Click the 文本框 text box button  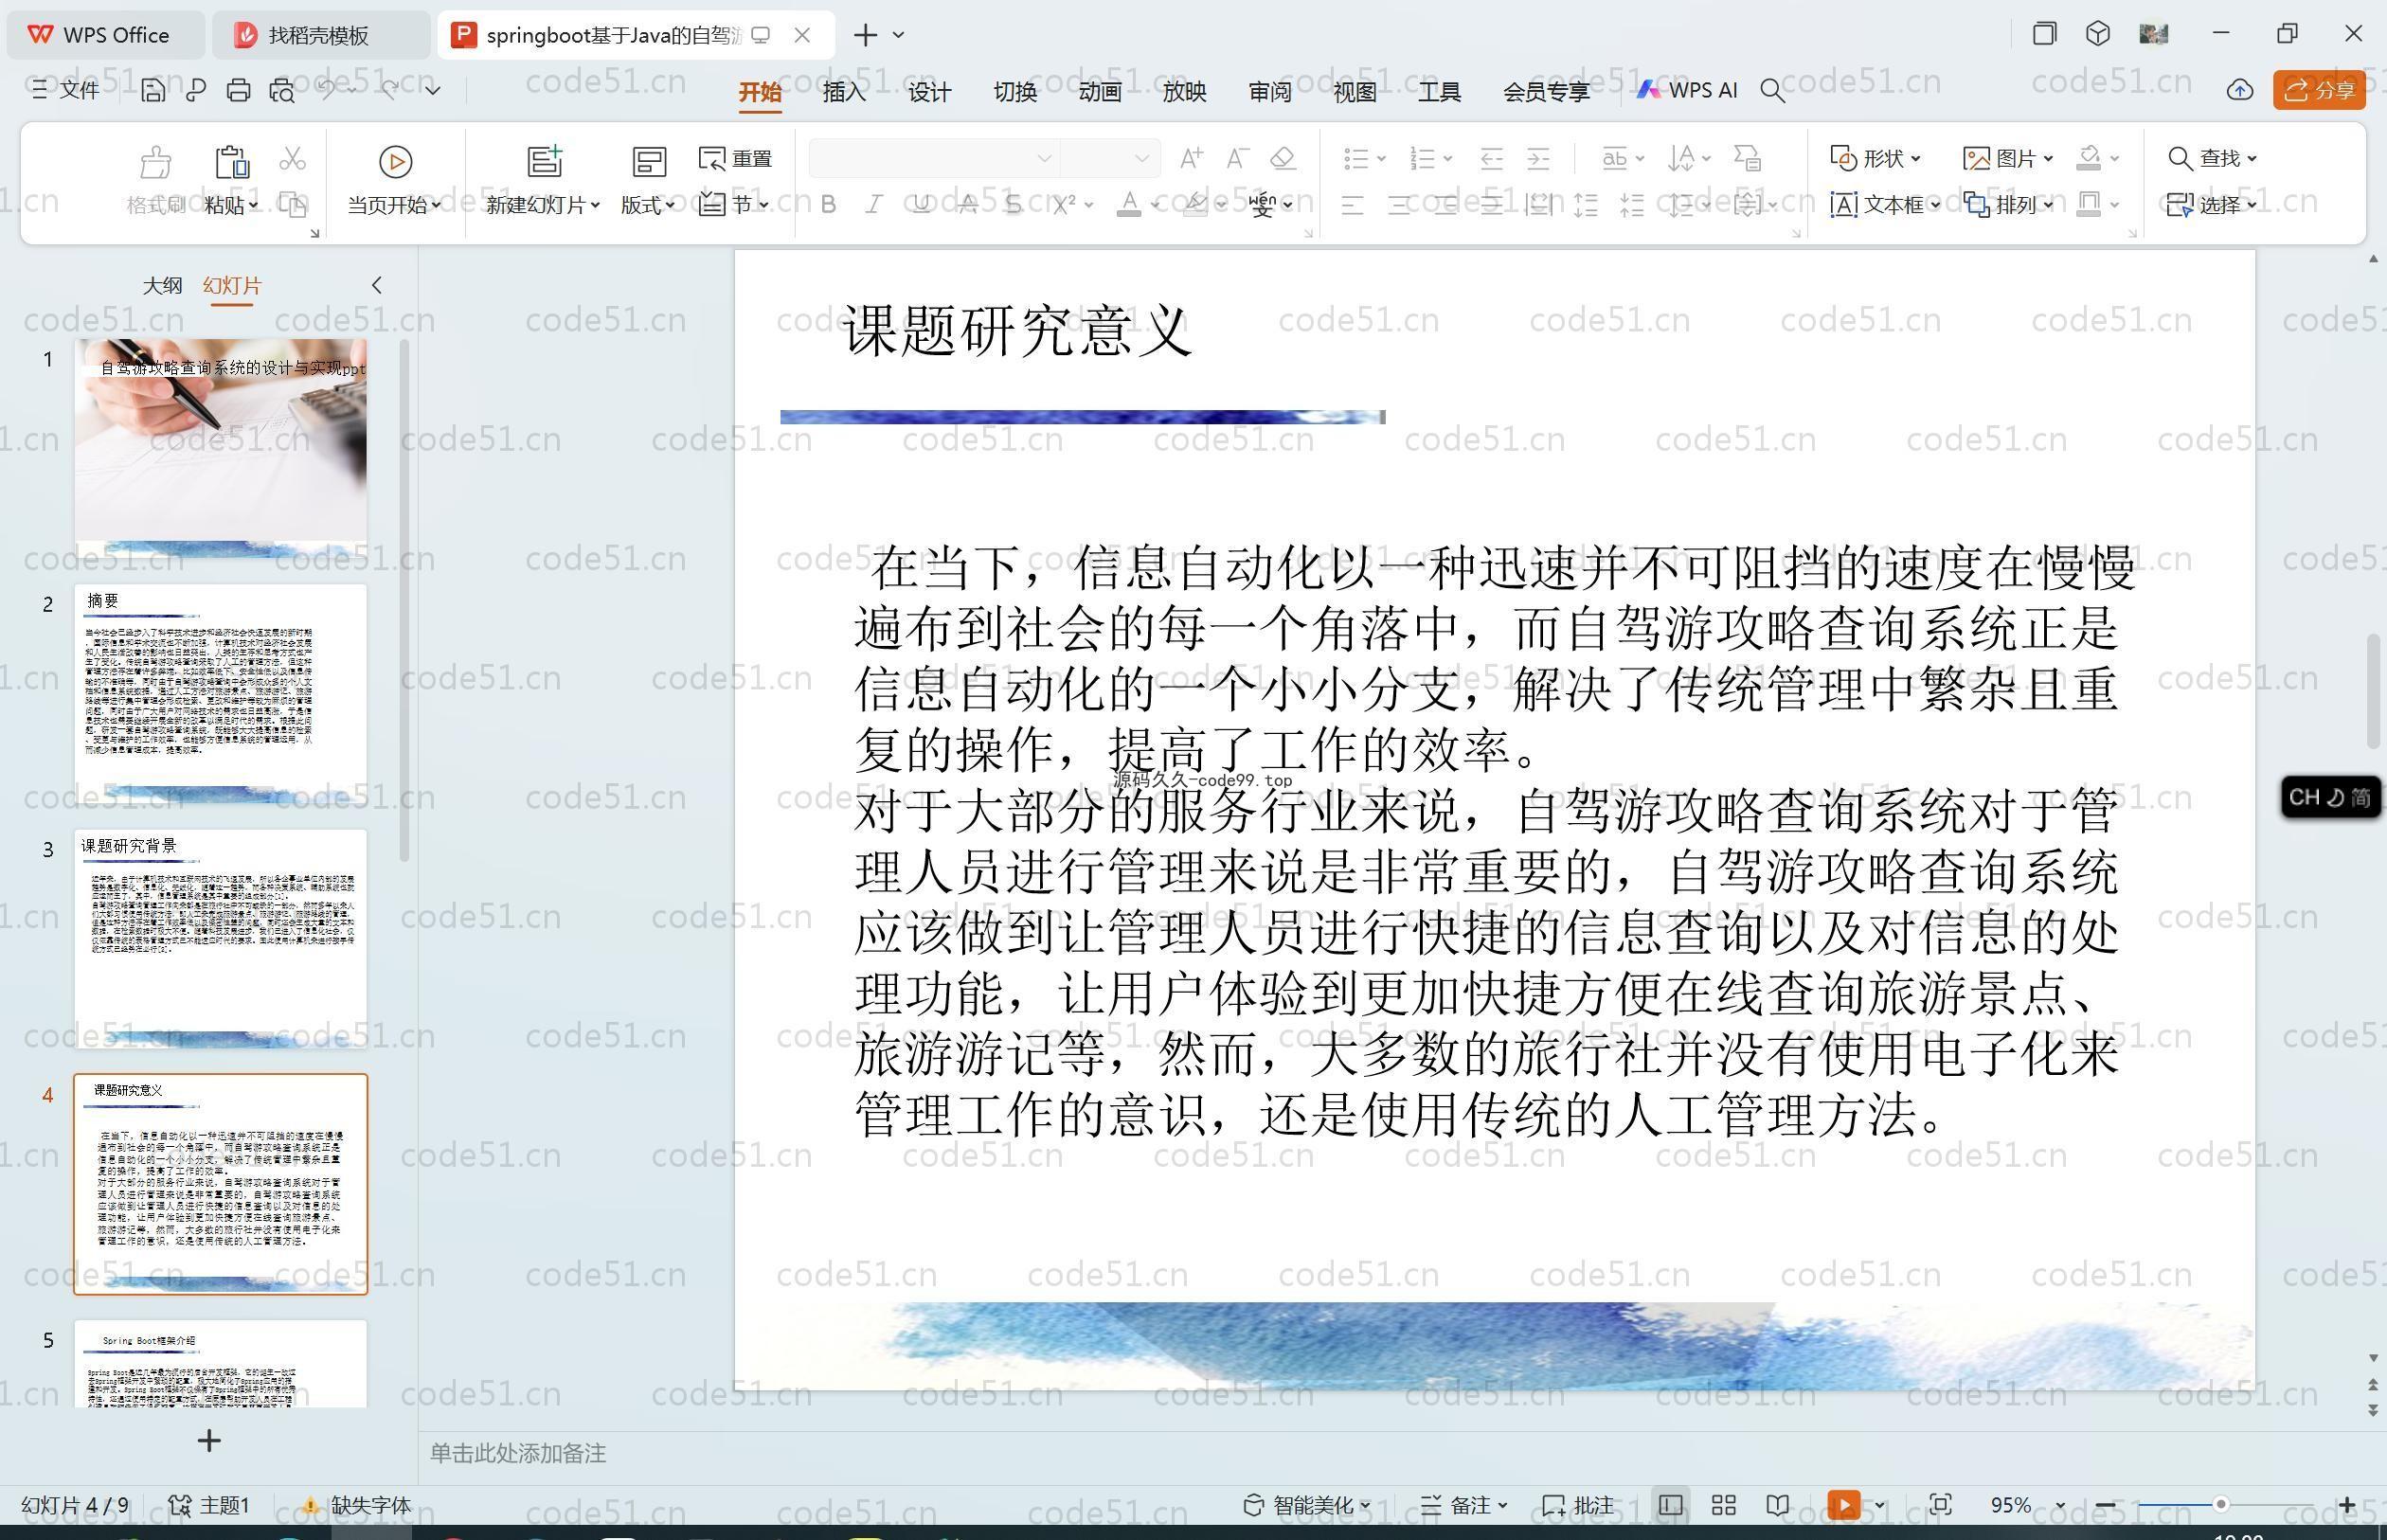tap(1884, 205)
